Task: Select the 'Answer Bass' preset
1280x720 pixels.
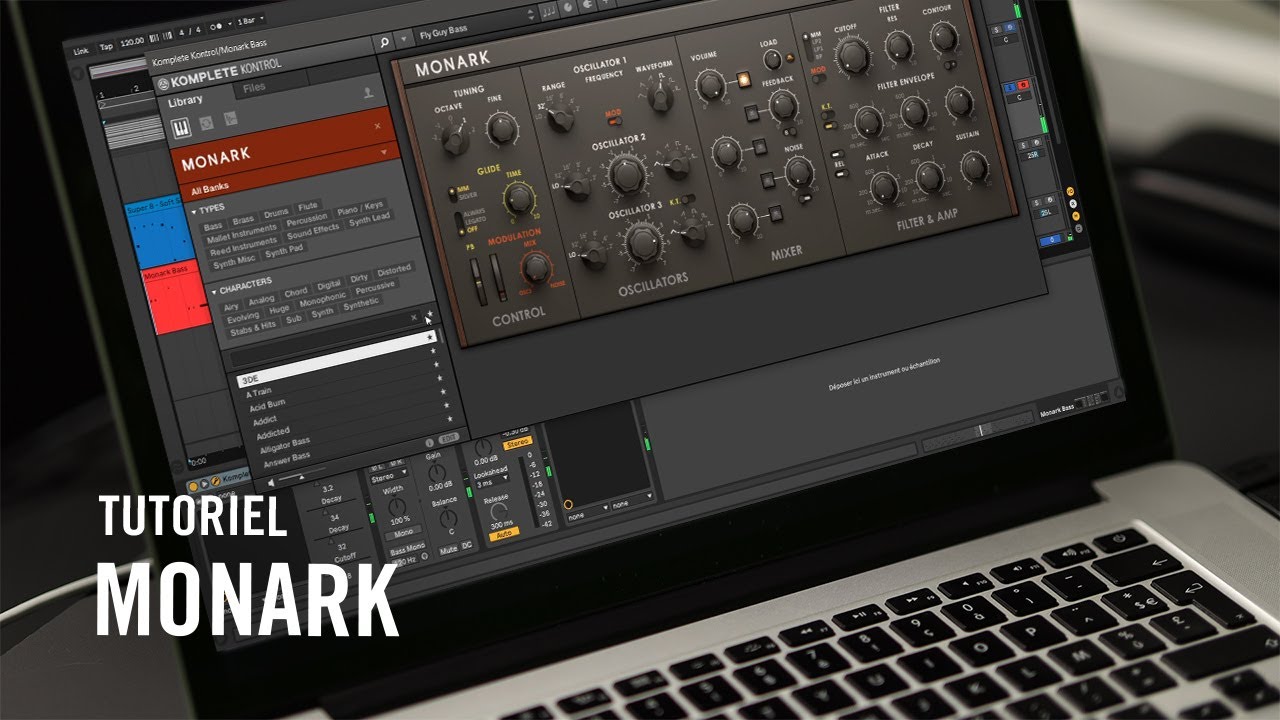Action: coord(285,460)
